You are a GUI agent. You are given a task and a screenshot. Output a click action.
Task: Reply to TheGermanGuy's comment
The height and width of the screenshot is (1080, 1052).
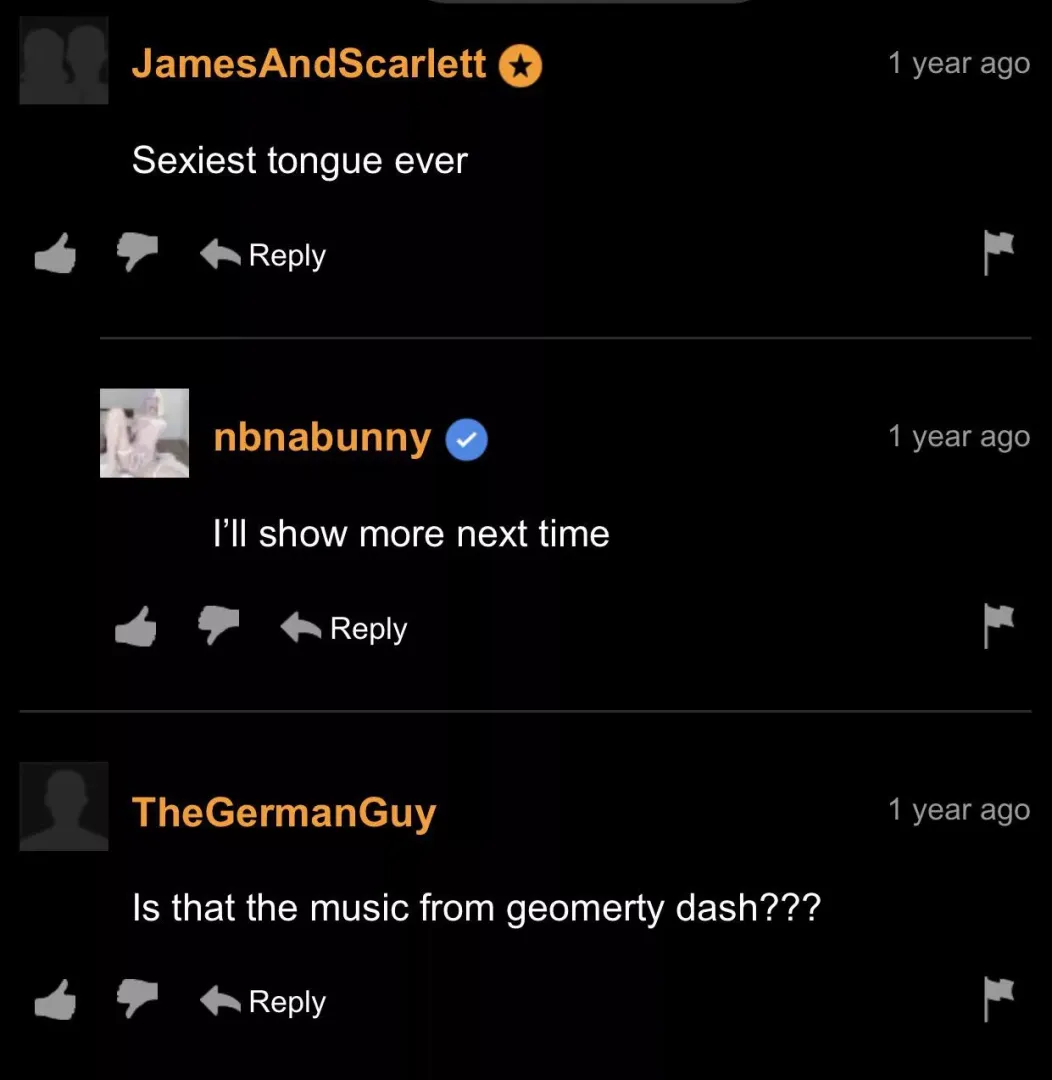tap(262, 1002)
